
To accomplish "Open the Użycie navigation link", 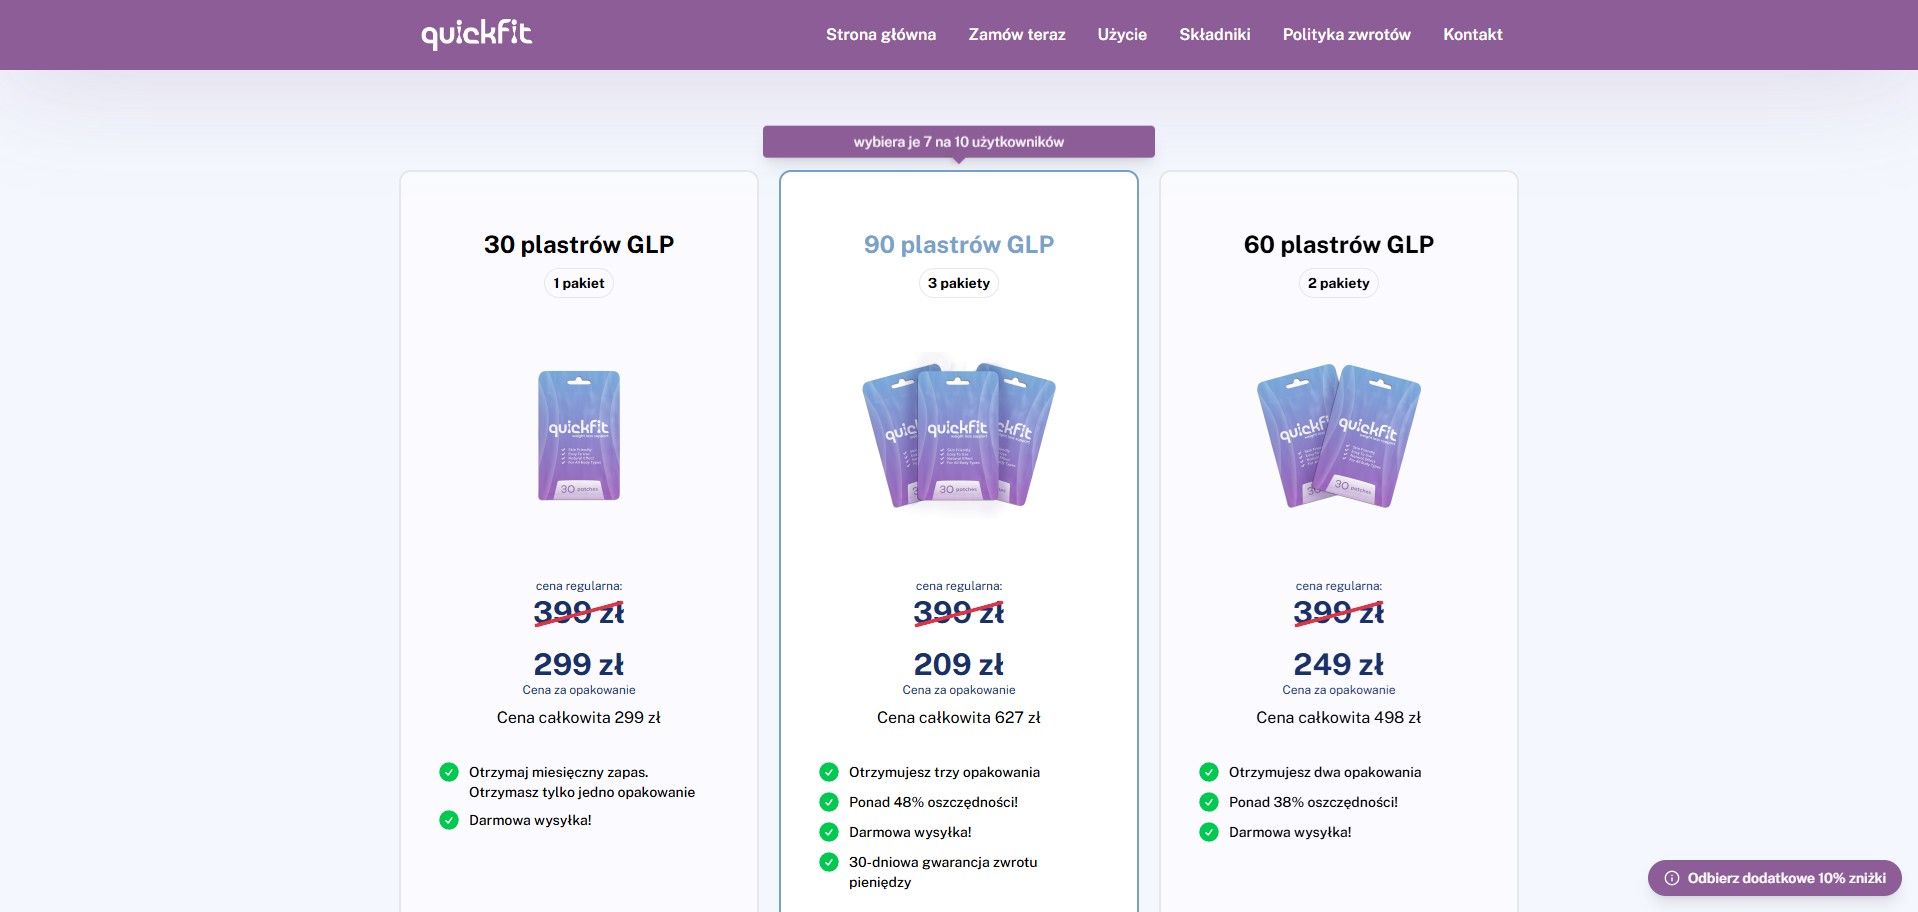I will (1122, 34).
